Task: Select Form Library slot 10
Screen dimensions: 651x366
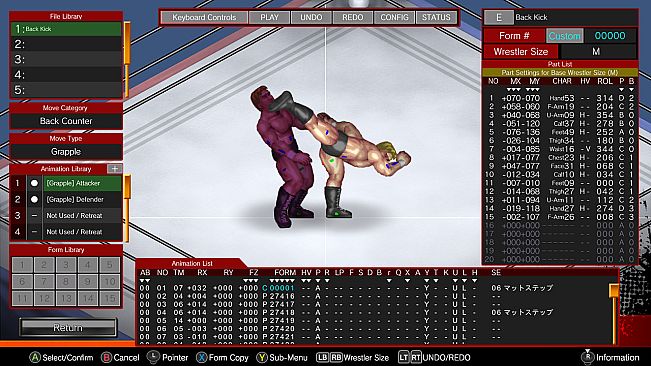Action: point(110,281)
